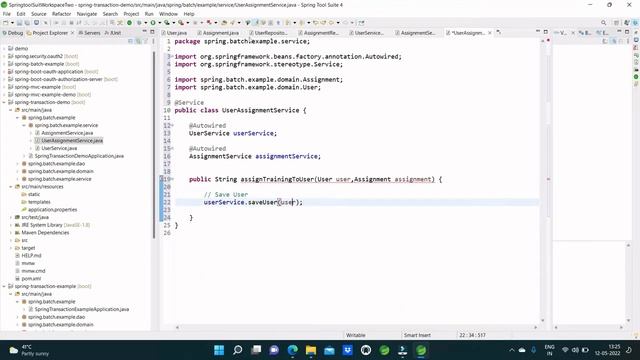This screenshot has height=360, width=640.
Task: Click cursor position 22 : 34 : 517
Action: pos(472,335)
